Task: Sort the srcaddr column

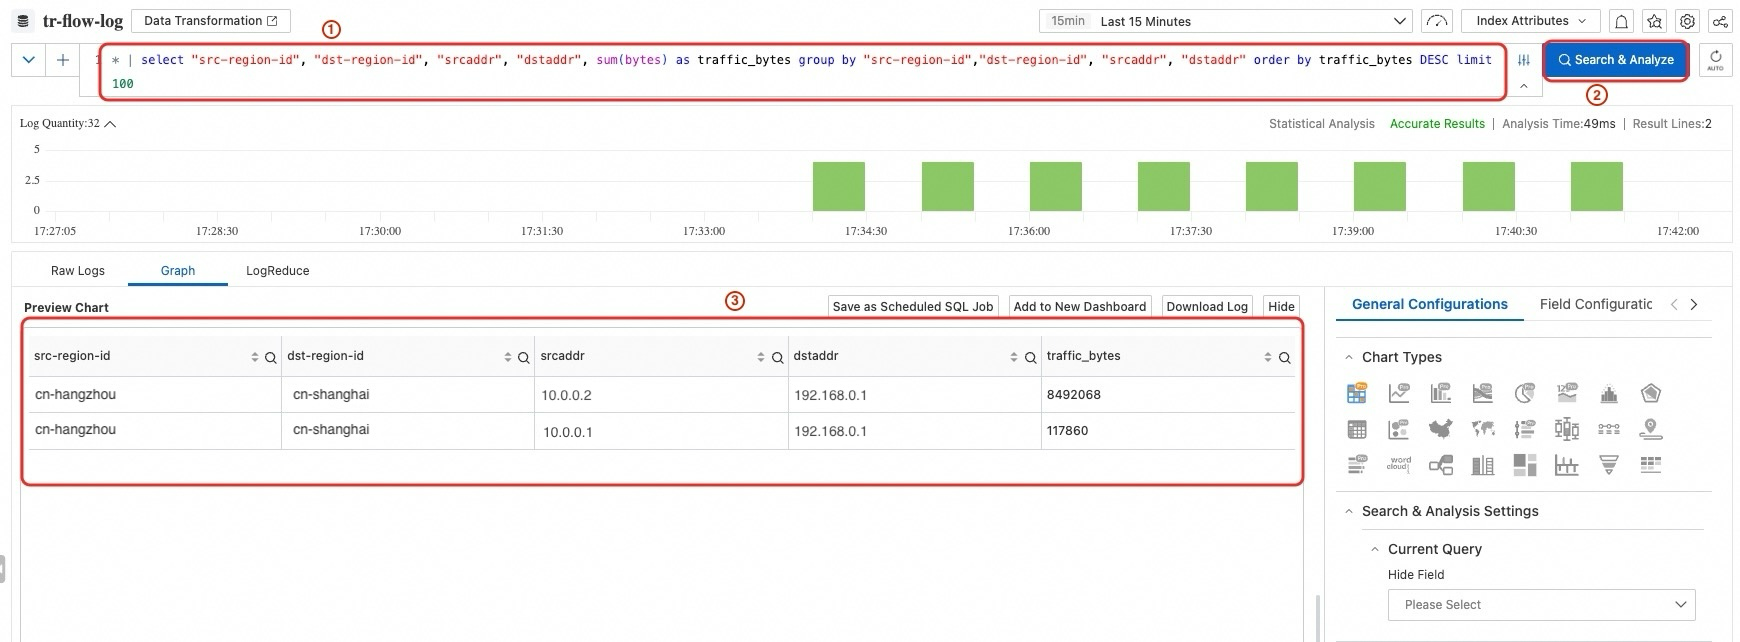Action: click(x=761, y=357)
